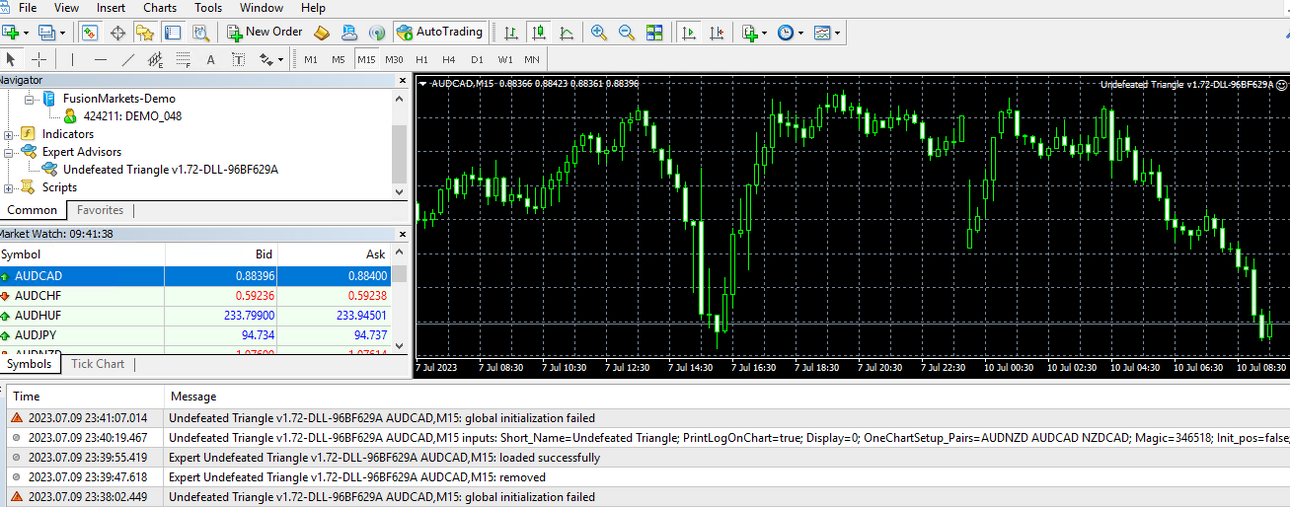Viewport: 1290px width, 507px height.
Task: Switch chart to Candlesticks mode
Action: coord(539,32)
